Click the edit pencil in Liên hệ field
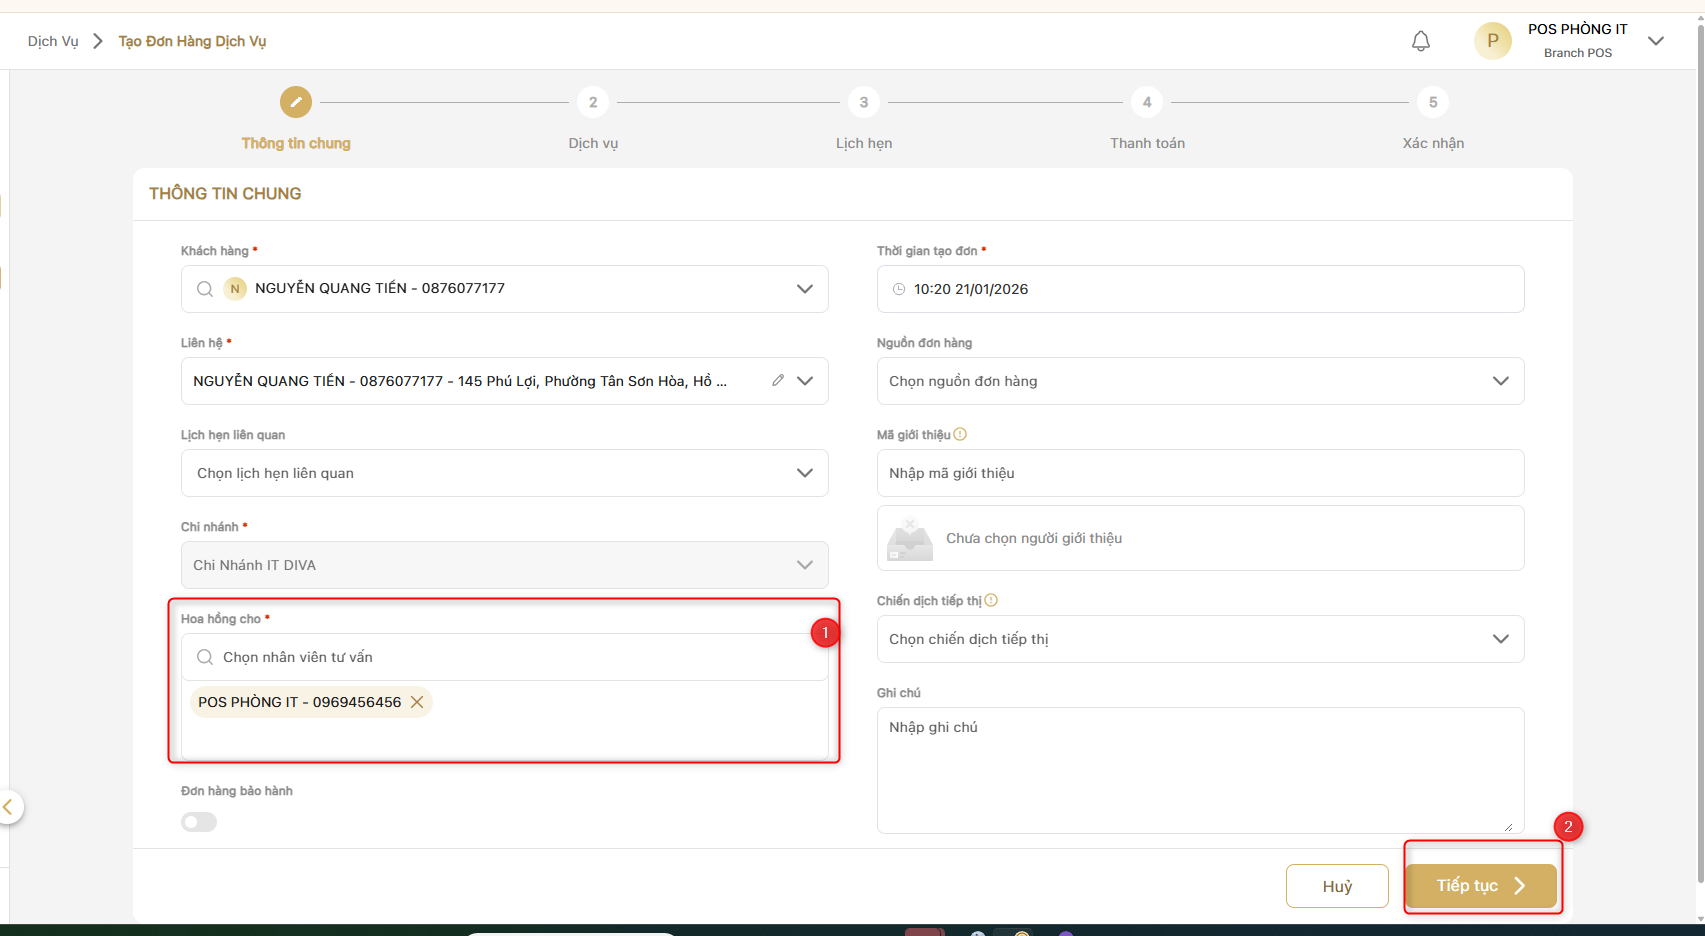 coord(777,380)
